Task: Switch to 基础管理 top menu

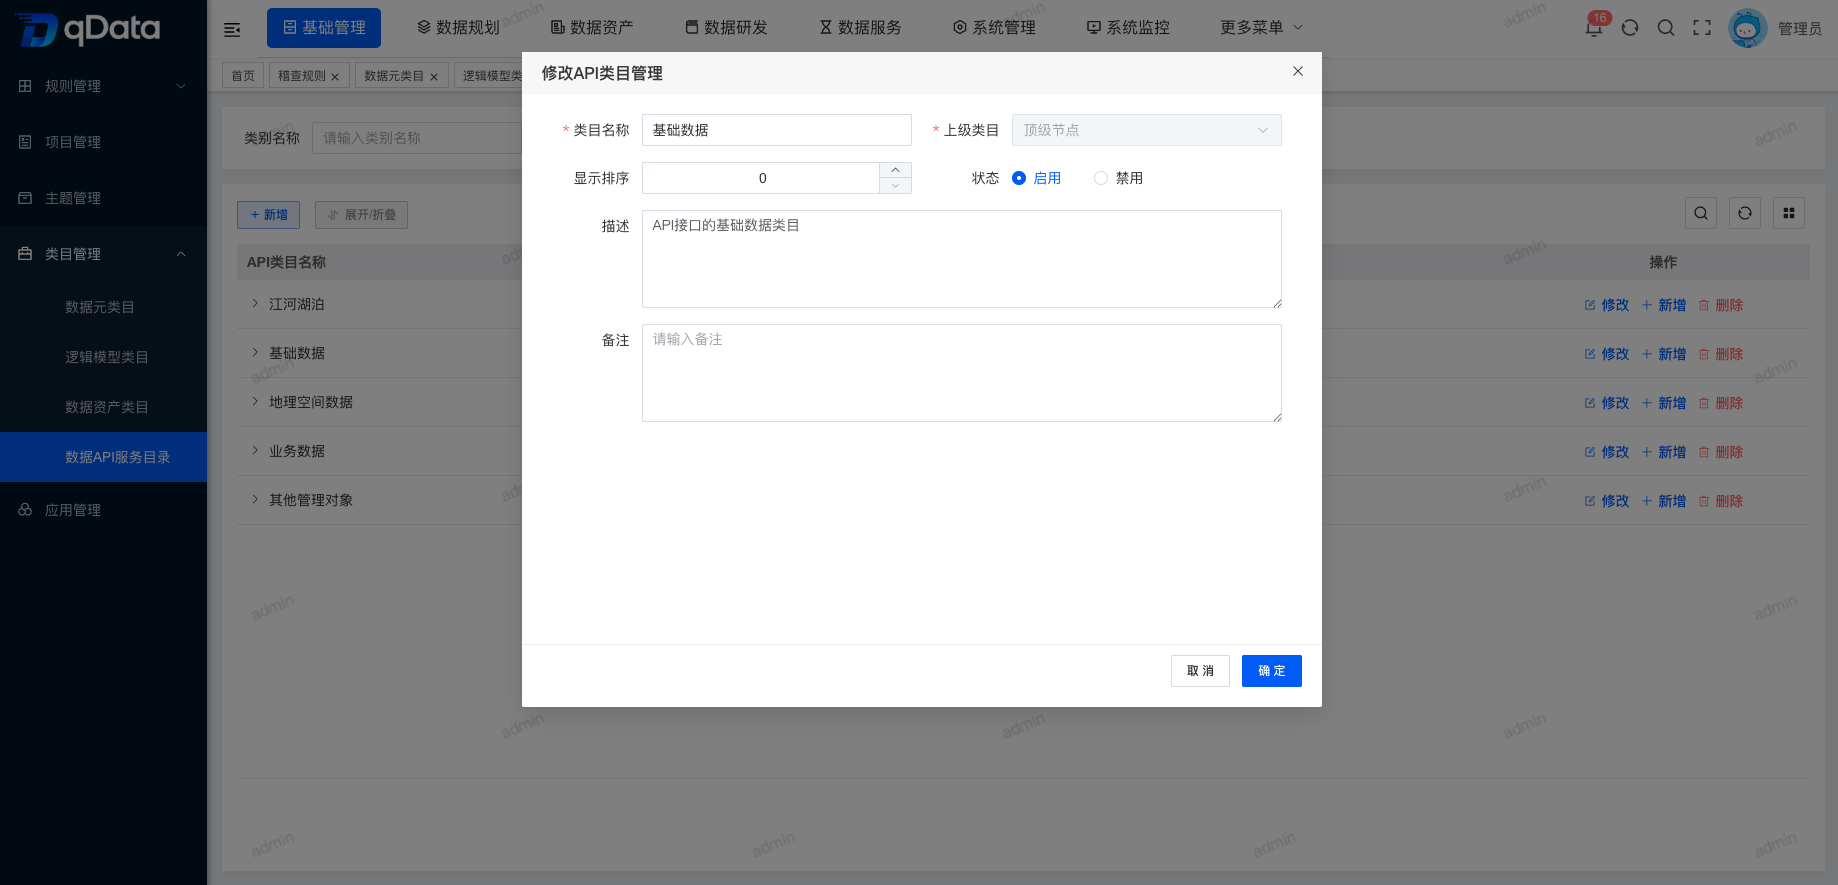Action: 324,28
